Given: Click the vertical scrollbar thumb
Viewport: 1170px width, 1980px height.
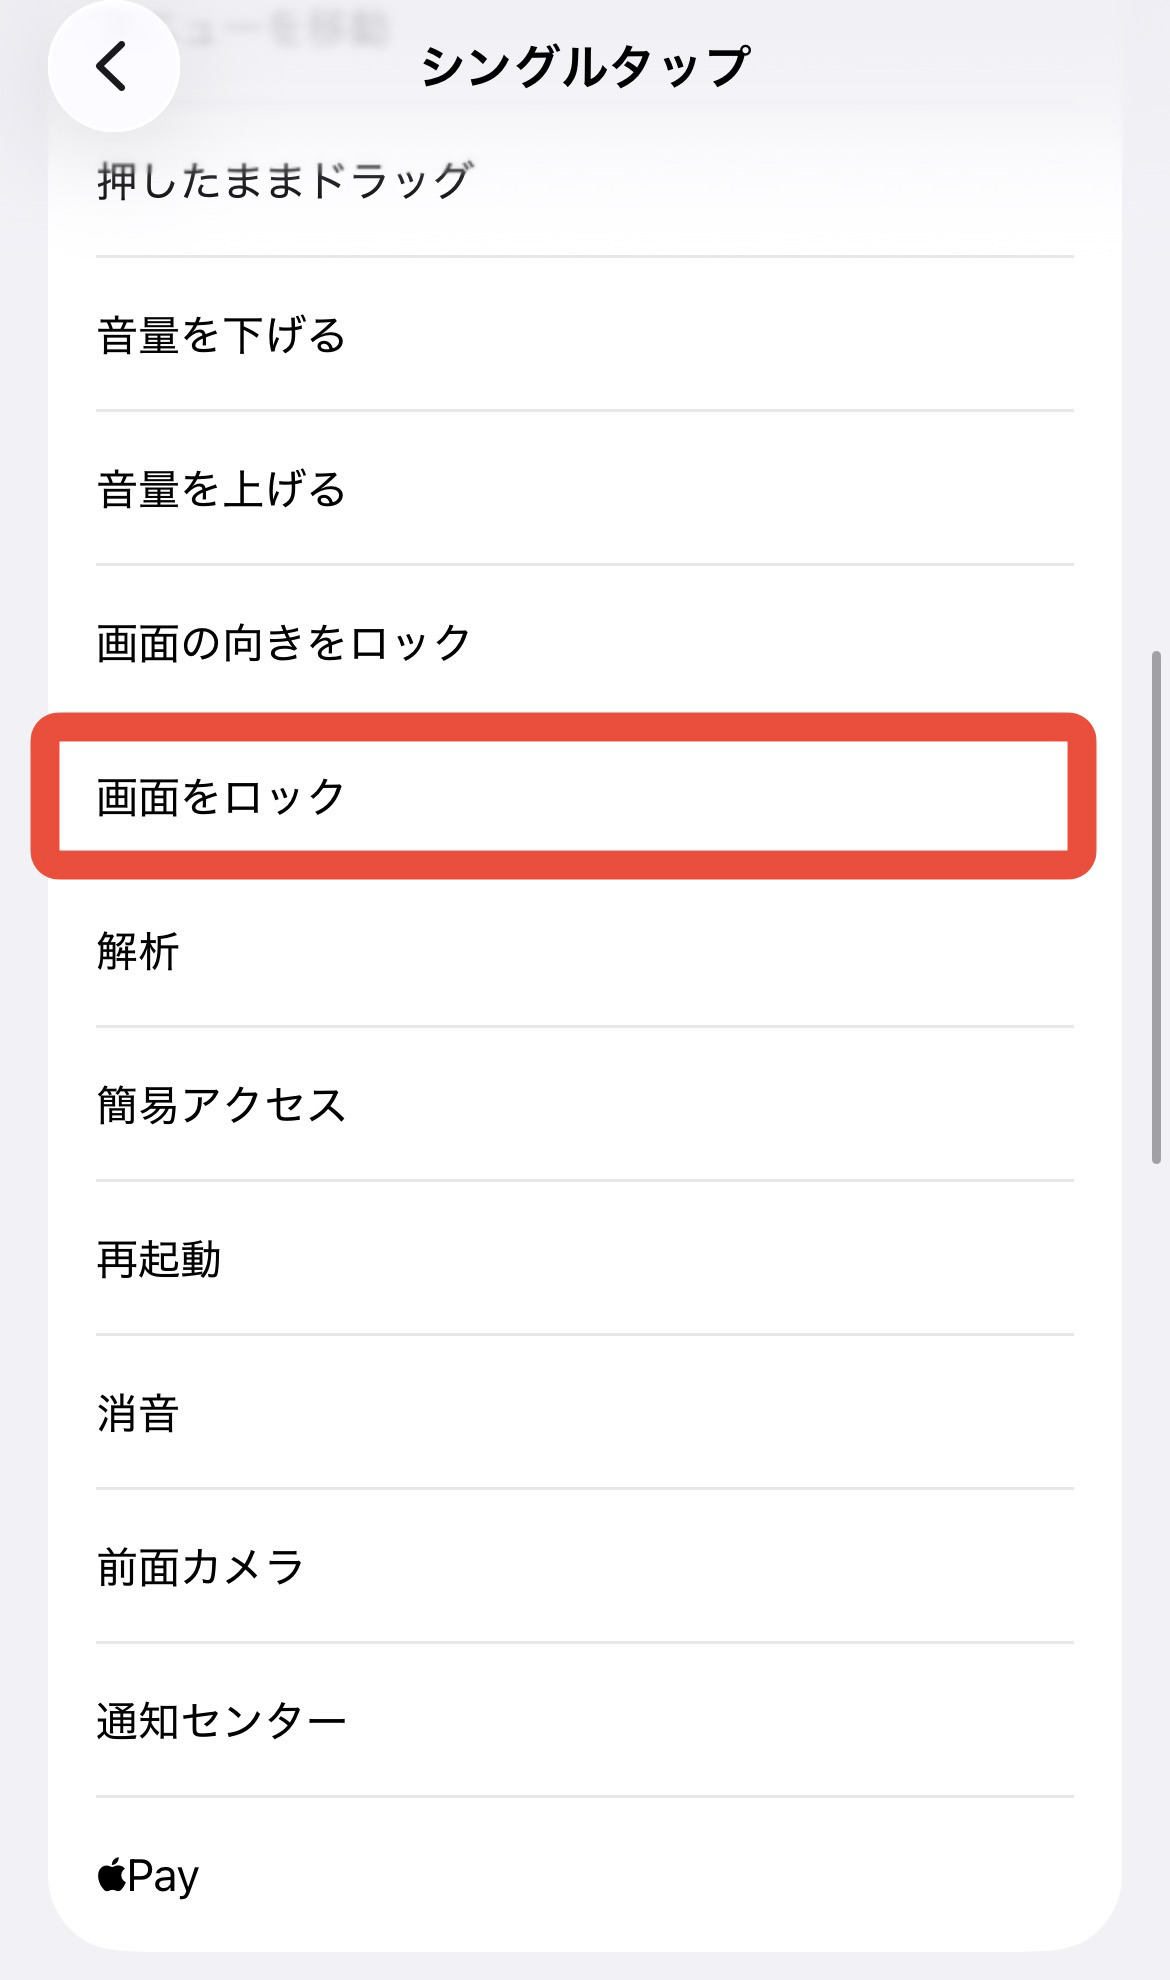Looking at the screenshot, I should point(1156,907).
